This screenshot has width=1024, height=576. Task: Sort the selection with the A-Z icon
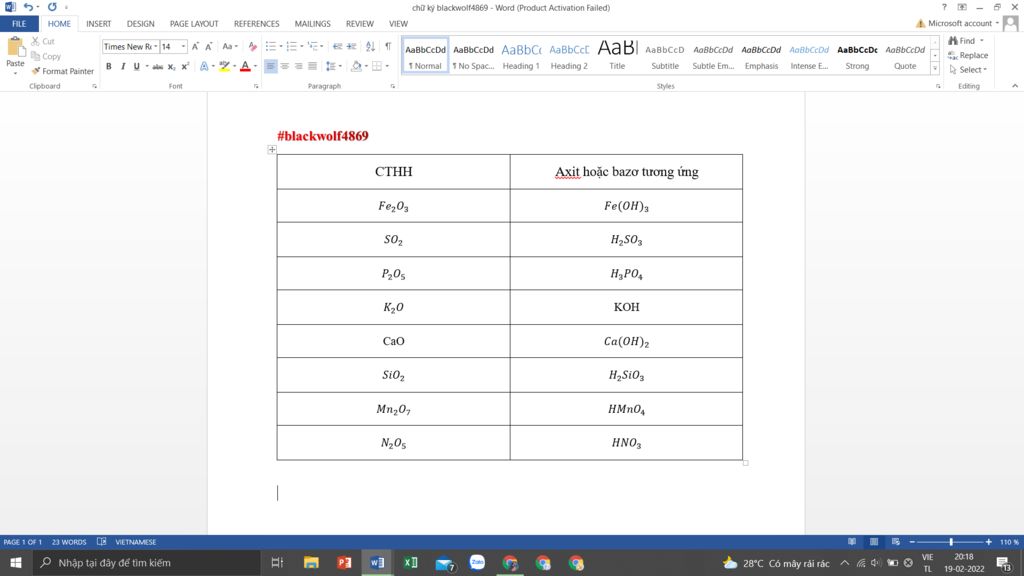tap(370, 46)
